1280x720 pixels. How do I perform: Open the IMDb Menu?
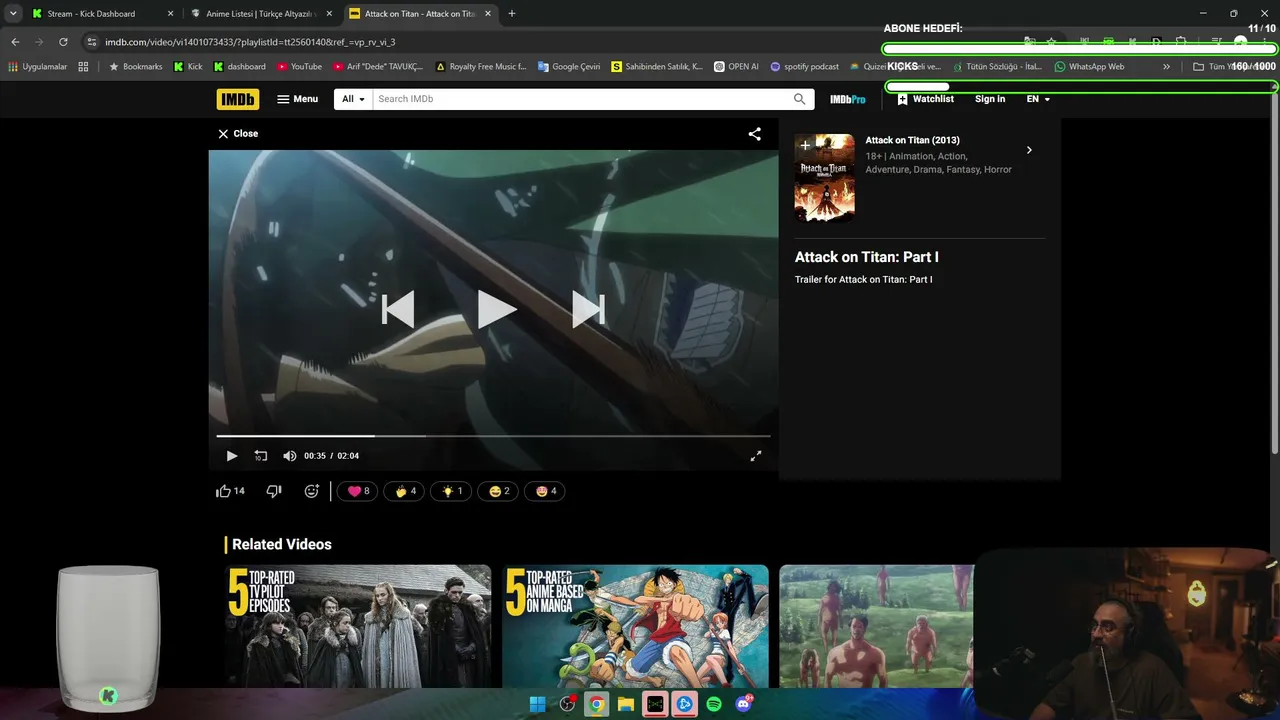pyautogui.click(x=297, y=99)
